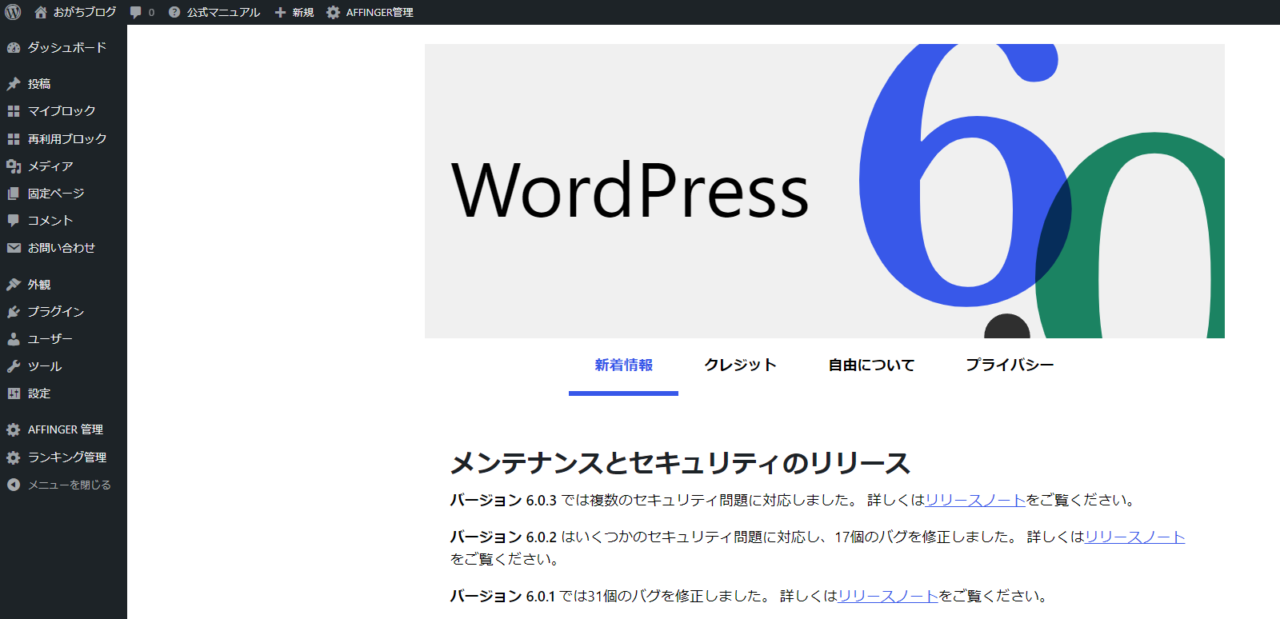Screen dimensions: 1280x619
Task: Open the おがちブログ site link
Action: pos(84,12)
